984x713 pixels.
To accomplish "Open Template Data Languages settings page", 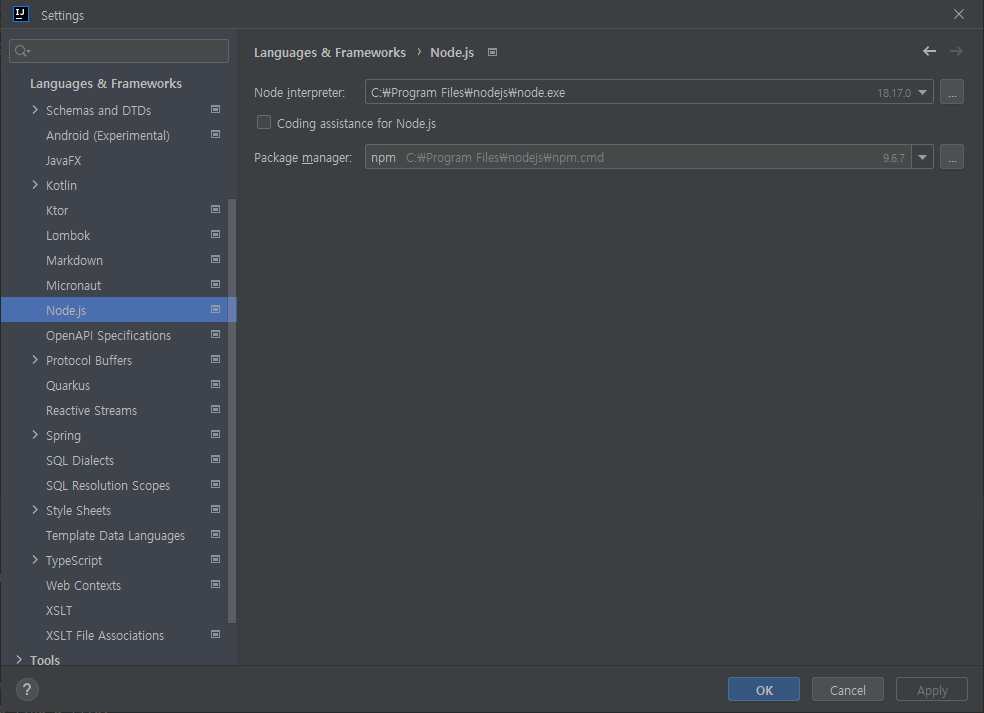I will pyautogui.click(x=115, y=535).
